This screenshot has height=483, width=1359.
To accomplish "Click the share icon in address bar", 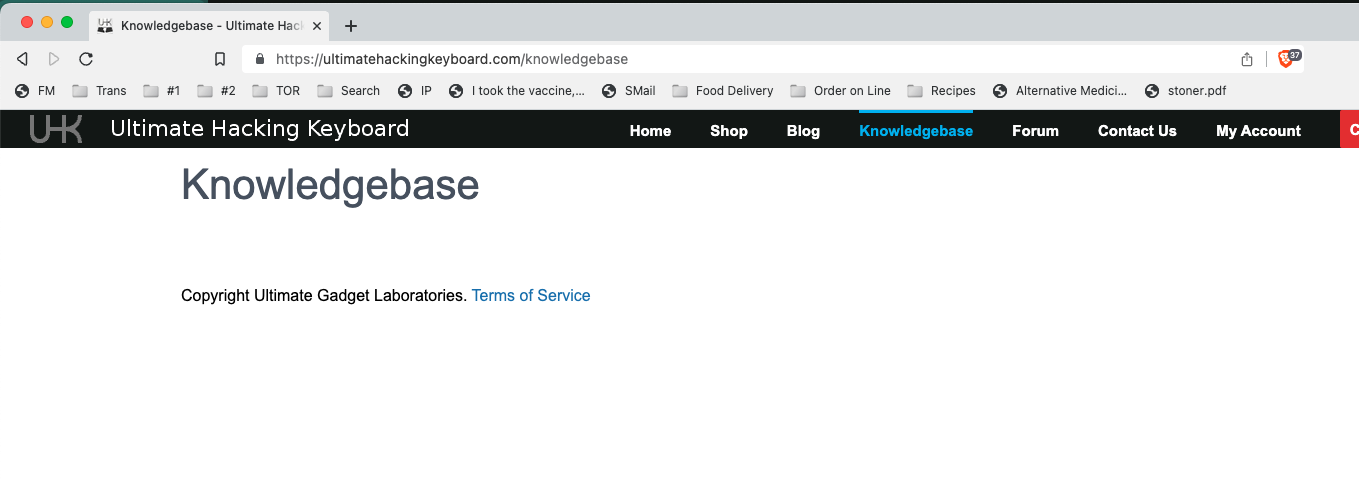I will click(x=1247, y=59).
